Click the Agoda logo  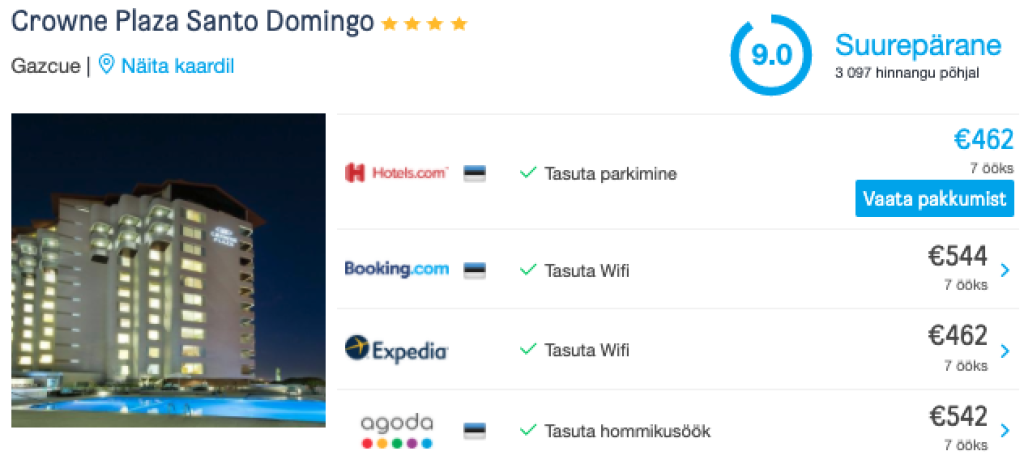coord(396,431)
